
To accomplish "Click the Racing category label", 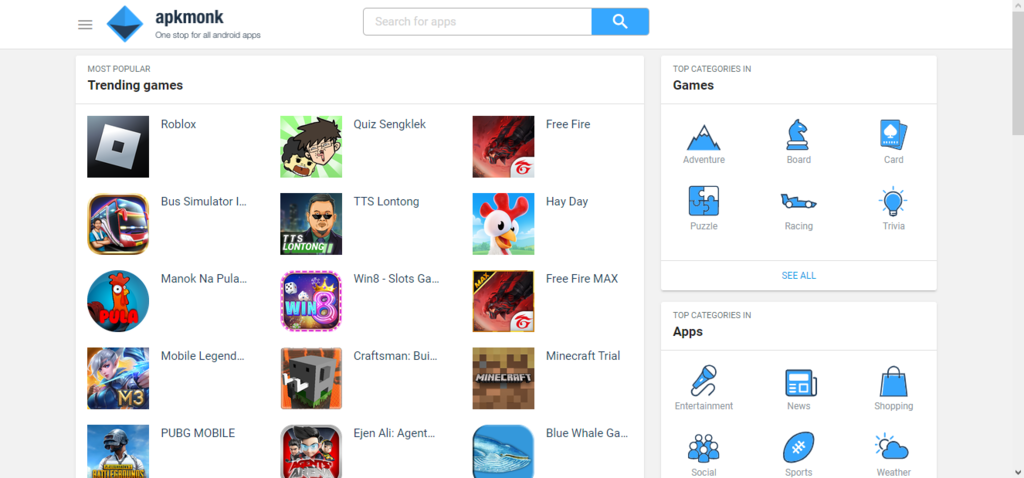I will click(x=799, y=226).
